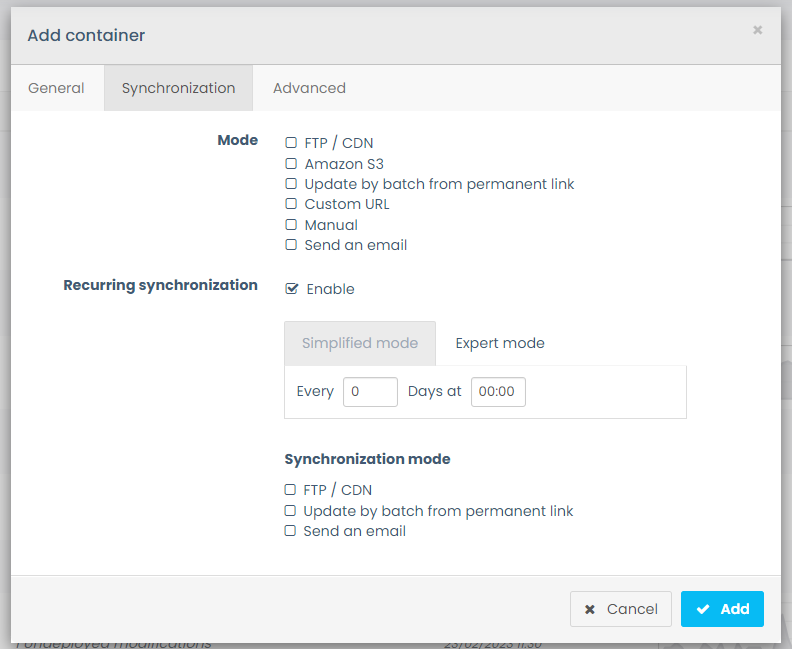
Task: Open the Synchronization tab
Action: click(178, 88)
